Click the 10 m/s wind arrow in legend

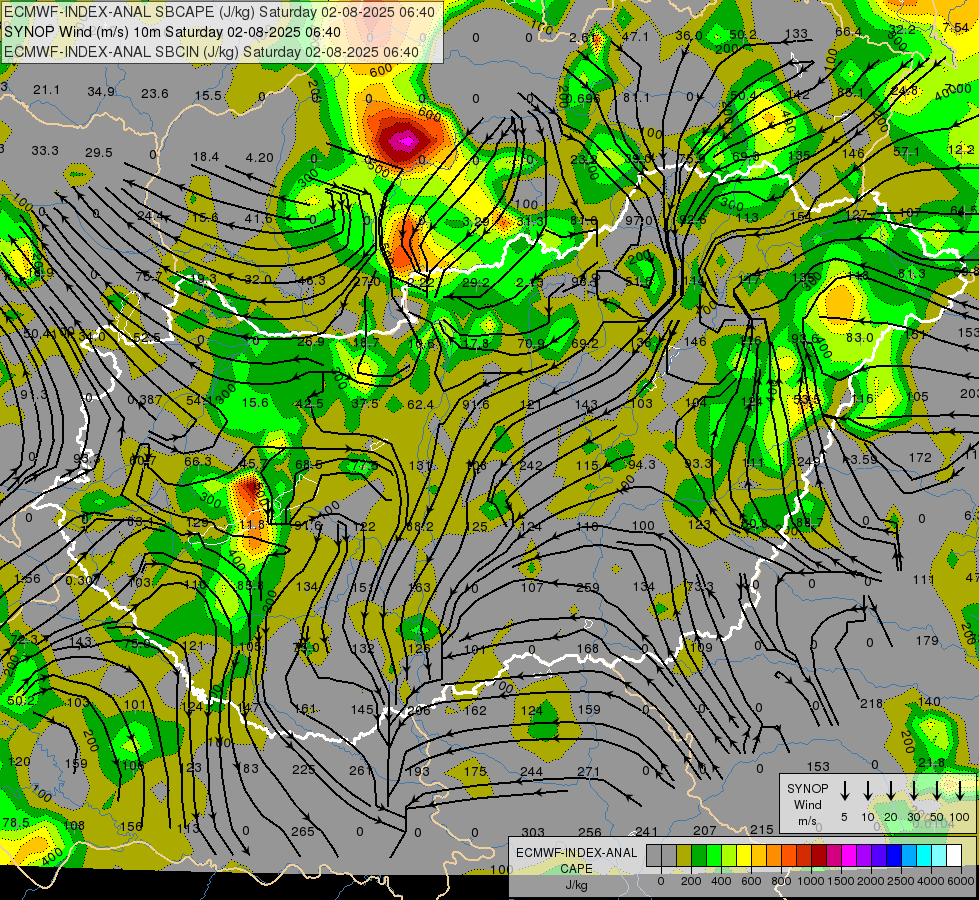[x=868, y=791]
